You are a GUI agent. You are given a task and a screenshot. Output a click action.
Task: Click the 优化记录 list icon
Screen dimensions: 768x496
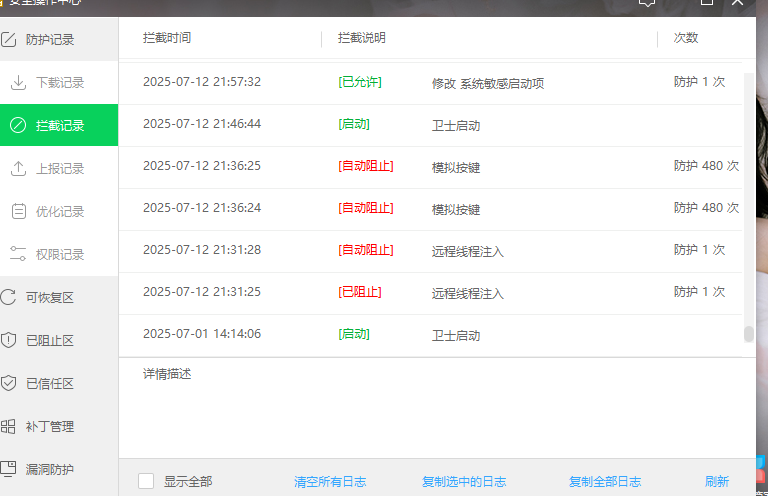(x=18, y=212)
